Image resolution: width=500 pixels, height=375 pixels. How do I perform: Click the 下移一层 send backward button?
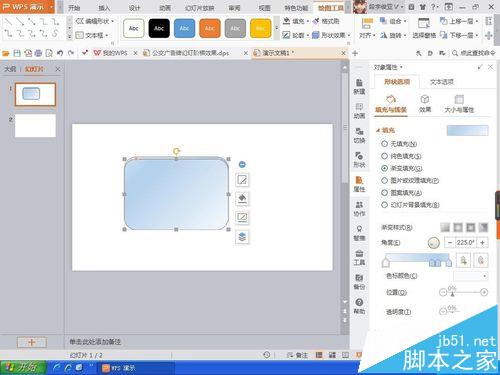459,35
